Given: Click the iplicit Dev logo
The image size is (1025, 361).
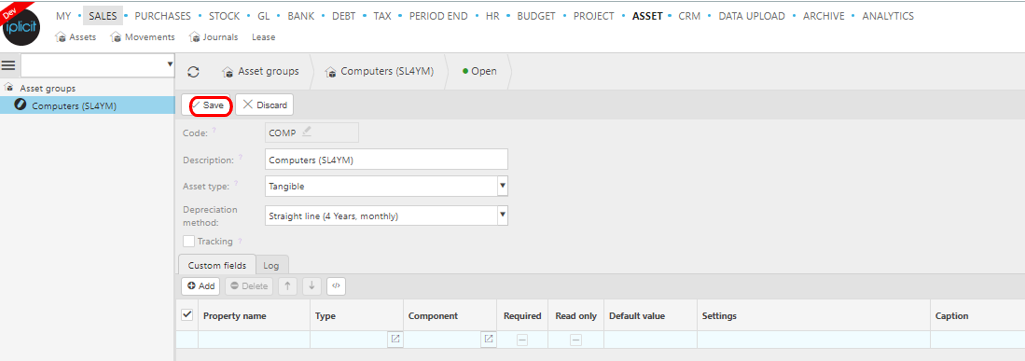Looking at the screenshot, I should 21,25.
